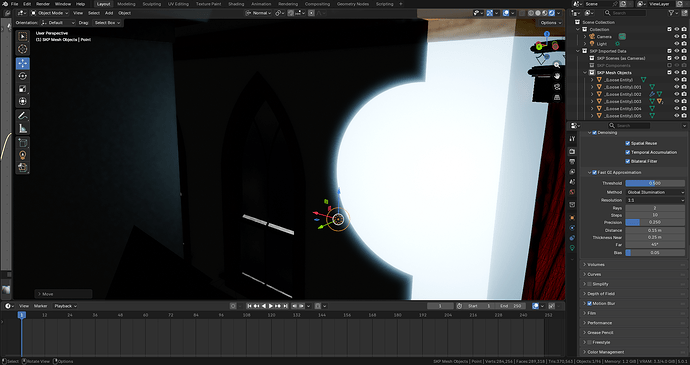
Task: Open the viewport Add menu
Action: (109, 13)
